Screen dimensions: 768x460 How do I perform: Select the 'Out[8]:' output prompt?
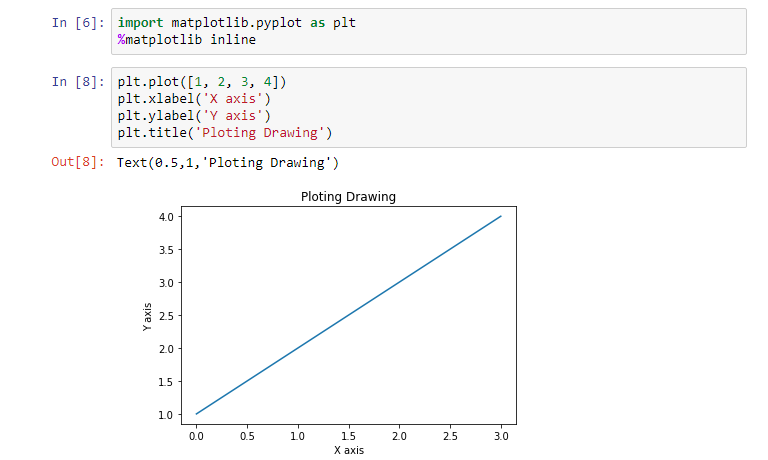coord(78,162)
